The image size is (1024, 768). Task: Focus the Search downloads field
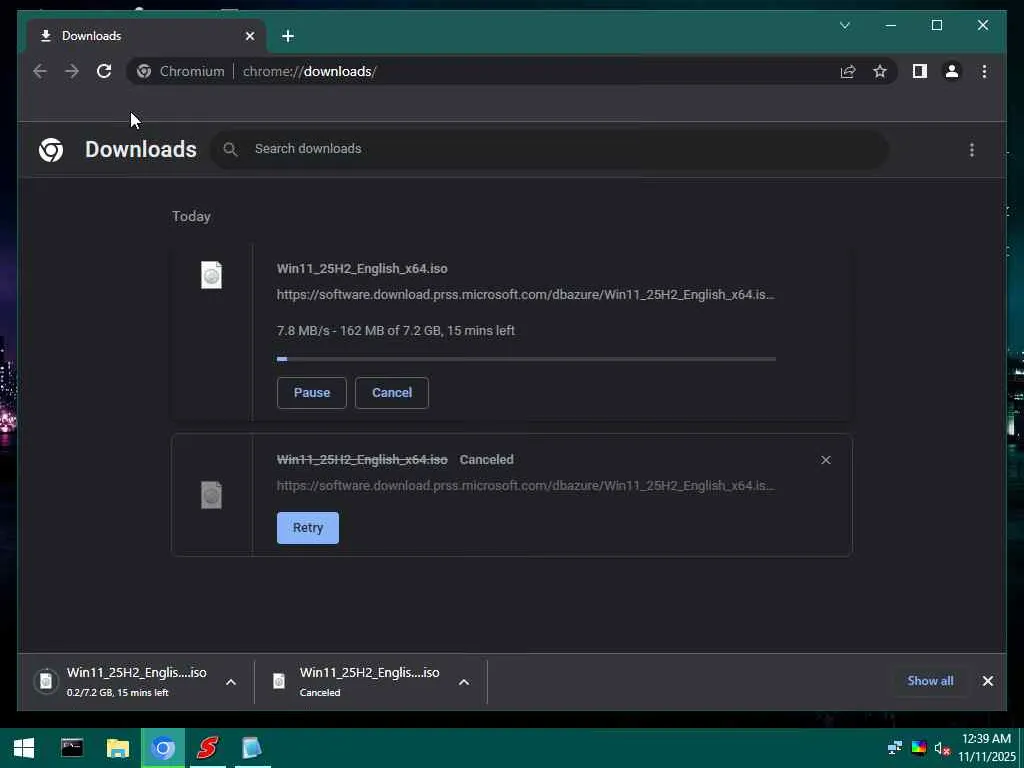tap(549, 150)
